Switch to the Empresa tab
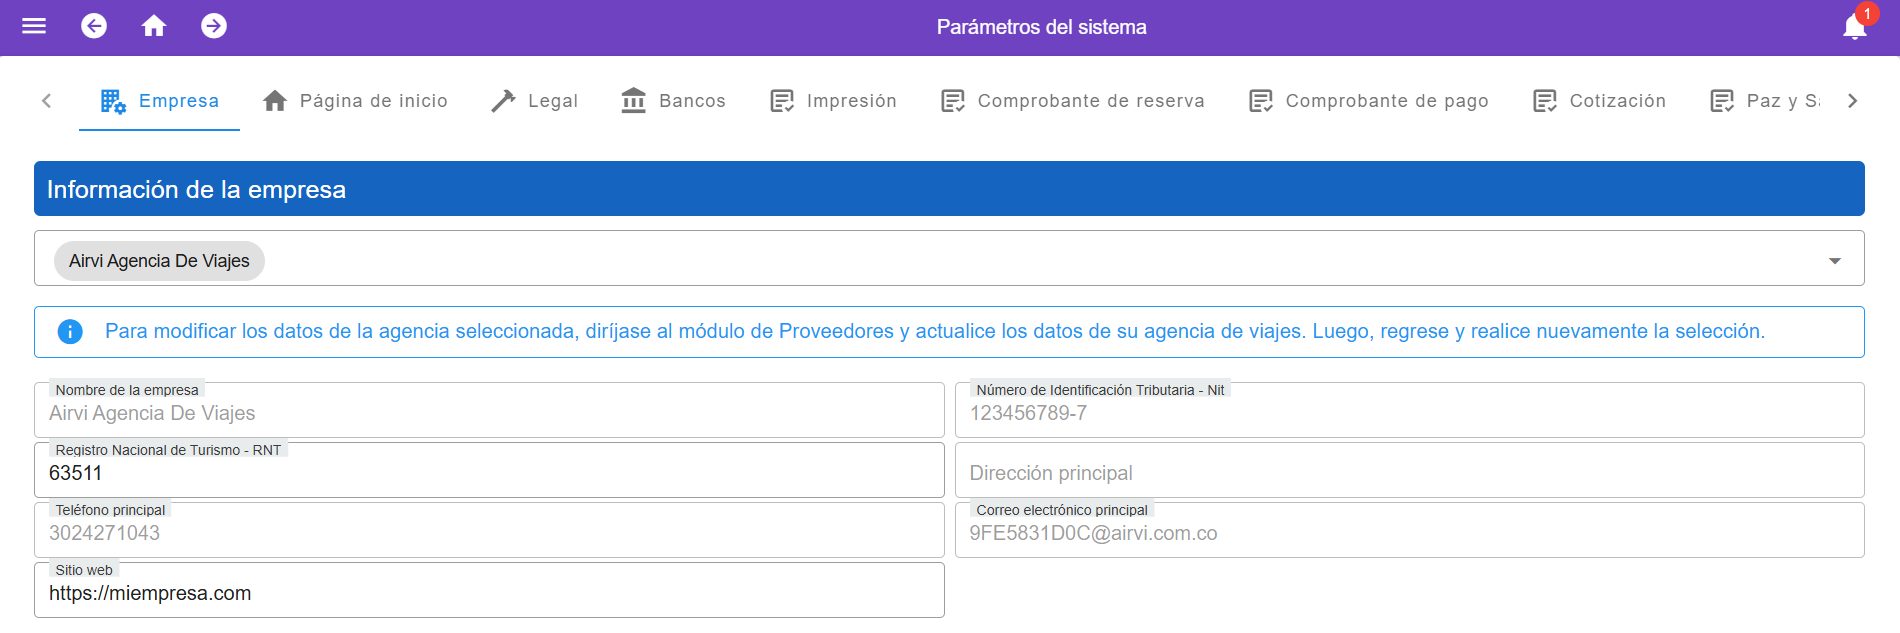Viewport: 1900px width, 633px height. pyautogui.click(x=160, y=101)
